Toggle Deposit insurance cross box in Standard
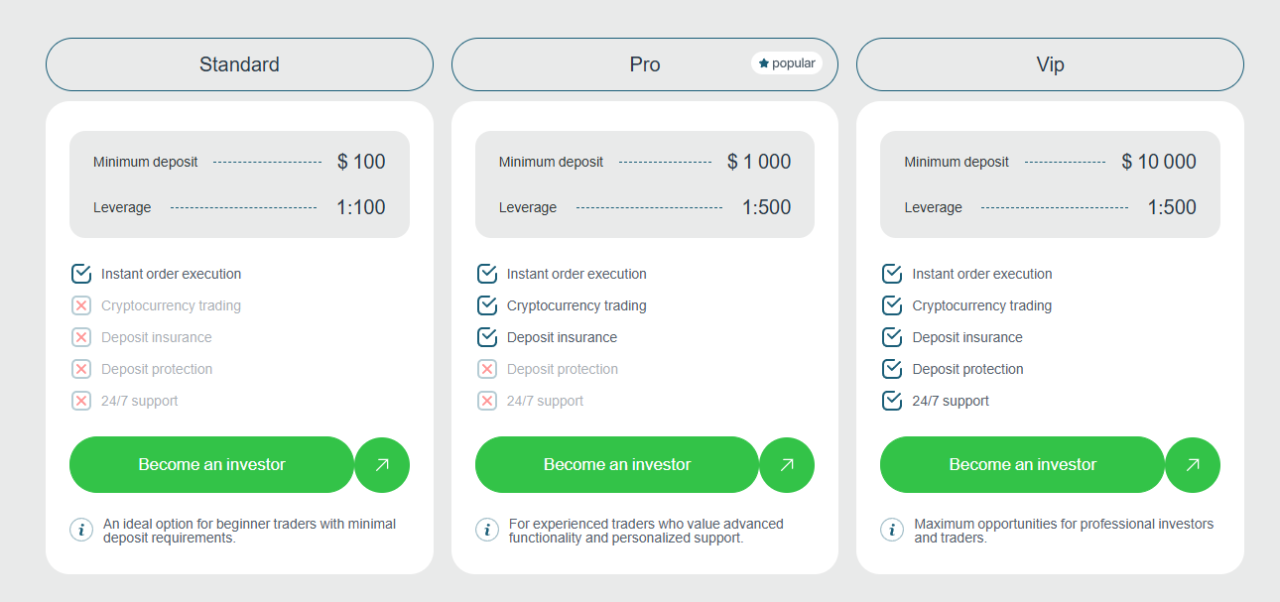 point(82,338)
